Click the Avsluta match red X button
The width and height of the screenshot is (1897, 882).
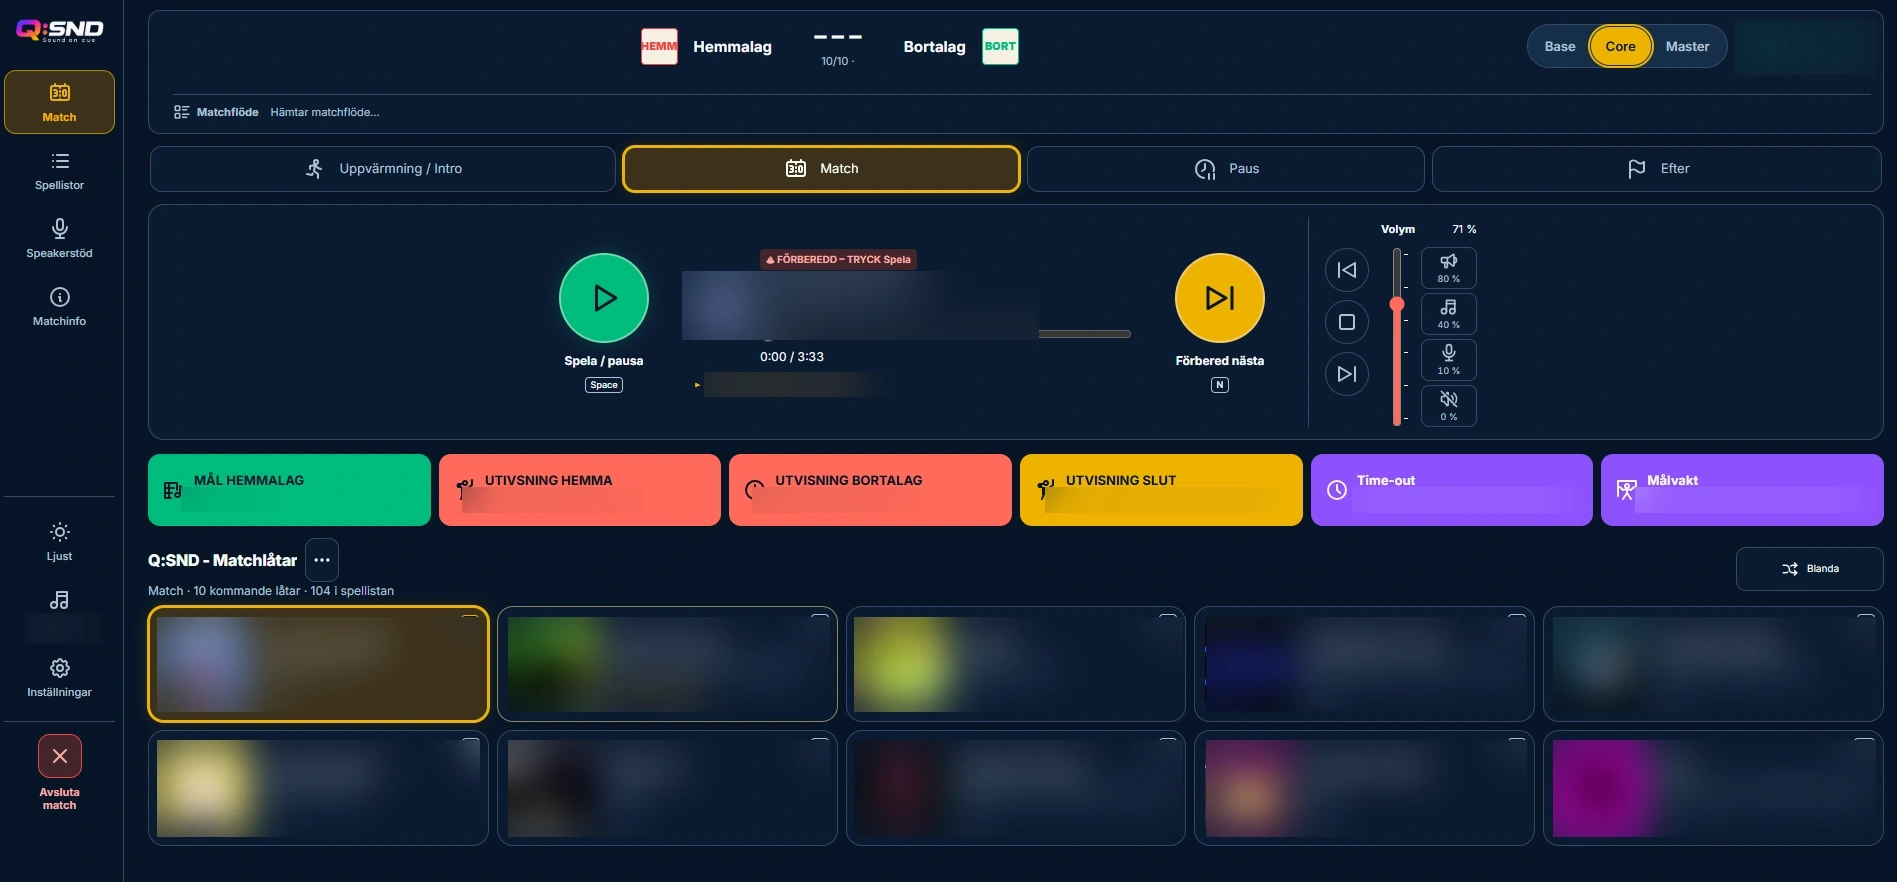(60, 756)
